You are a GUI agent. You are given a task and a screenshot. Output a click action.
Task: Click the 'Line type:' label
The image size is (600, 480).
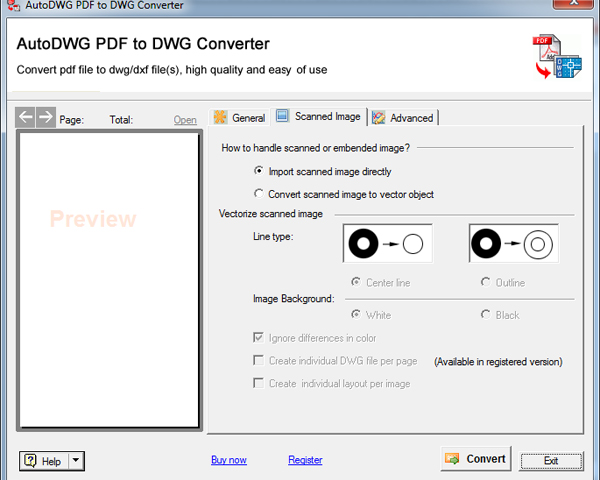tap(273, 237)
